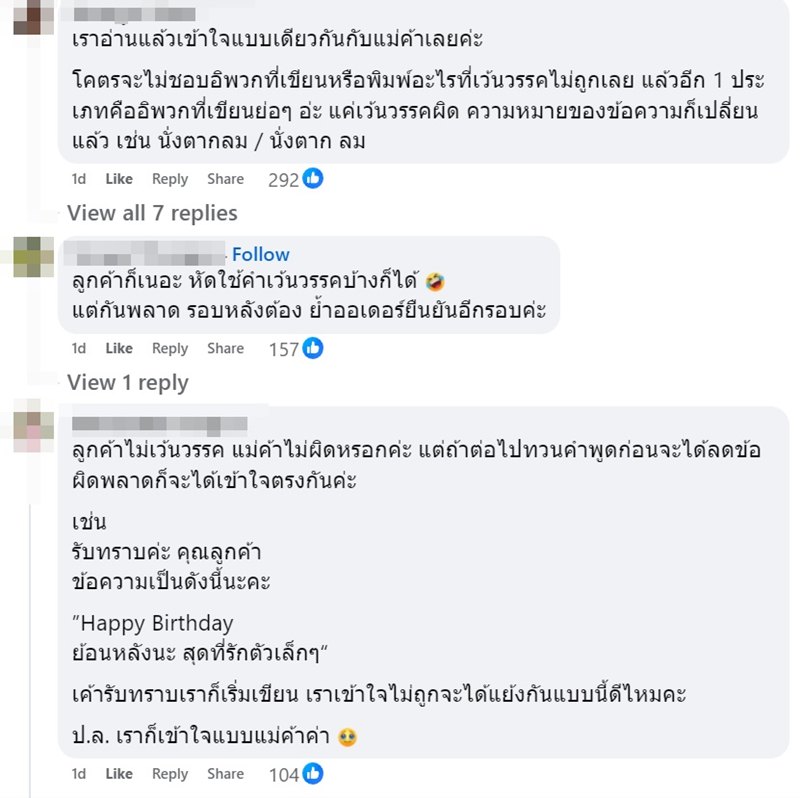Share the third comment
The width and height of the screenshot is (800, 798).
(226, 774)
